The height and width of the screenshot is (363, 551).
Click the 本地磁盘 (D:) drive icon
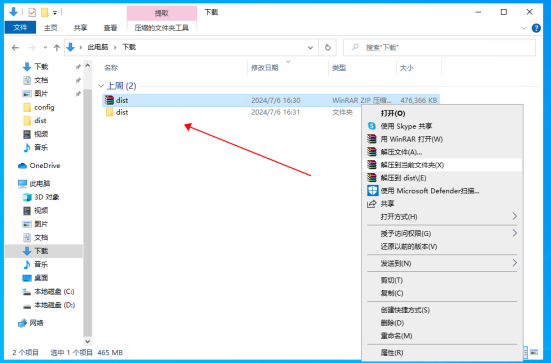coord(27,305)
